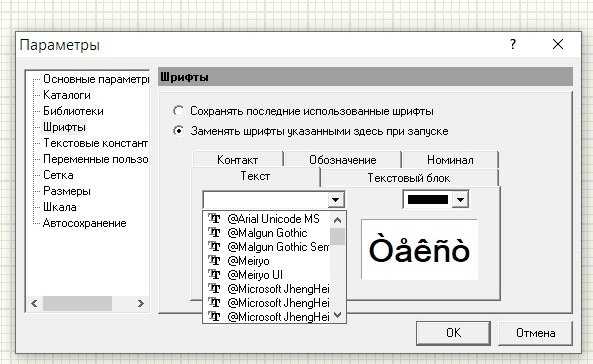Switch to the Обозначение tab
The height and width of the screenshot is (364, 593).
click(x=343, y=160)
